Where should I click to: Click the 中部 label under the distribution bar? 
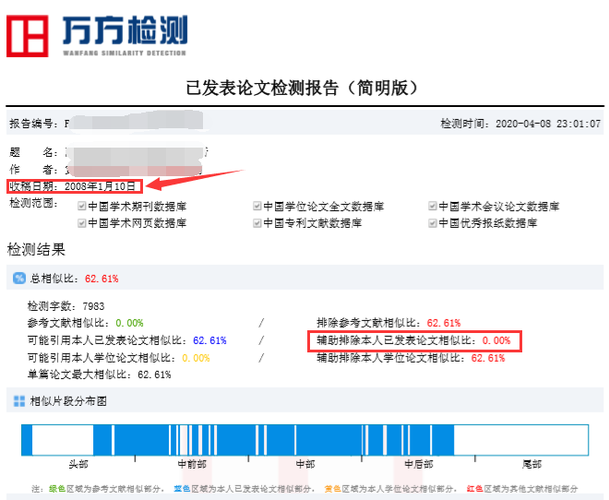pyautogui.click(x=305, y=464)
